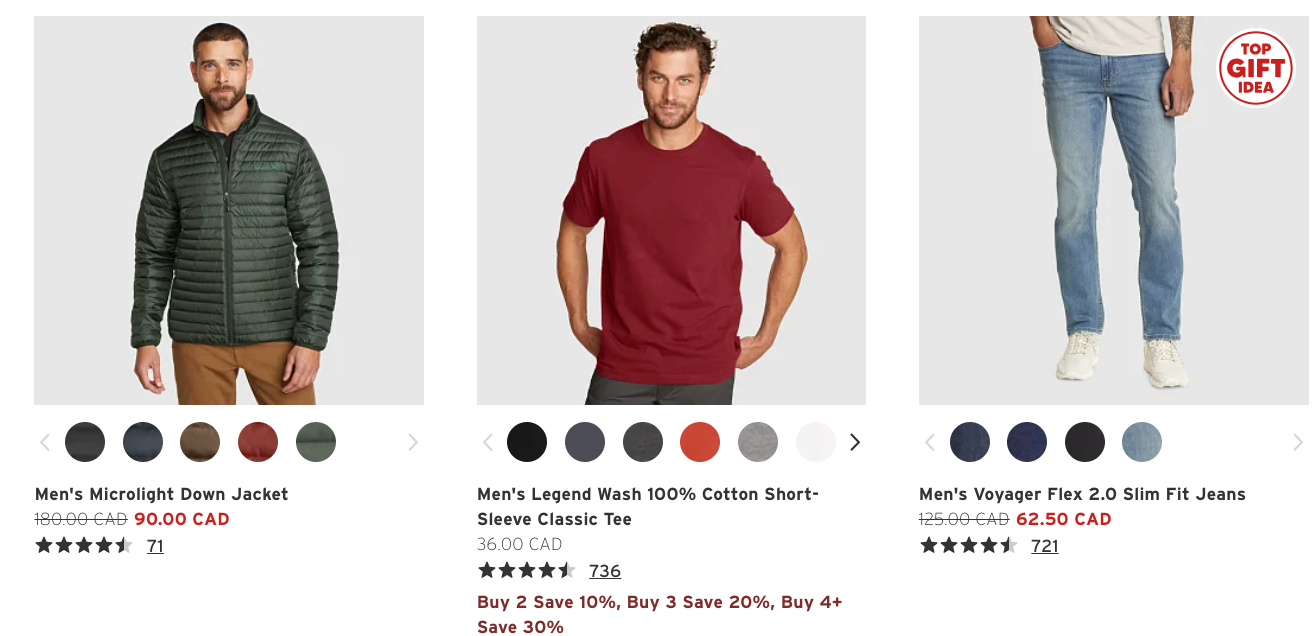Viewport: 1316px width, 636px height.
Task: Select the orange-red swatch for the Classic Tee
Action: click(700, 442)
